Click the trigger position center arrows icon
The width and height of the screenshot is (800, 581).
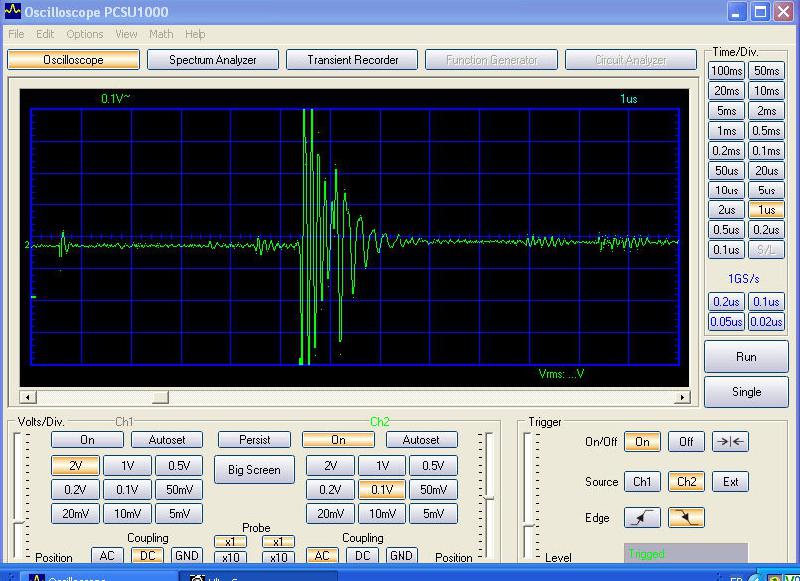[x=730, y=442]
